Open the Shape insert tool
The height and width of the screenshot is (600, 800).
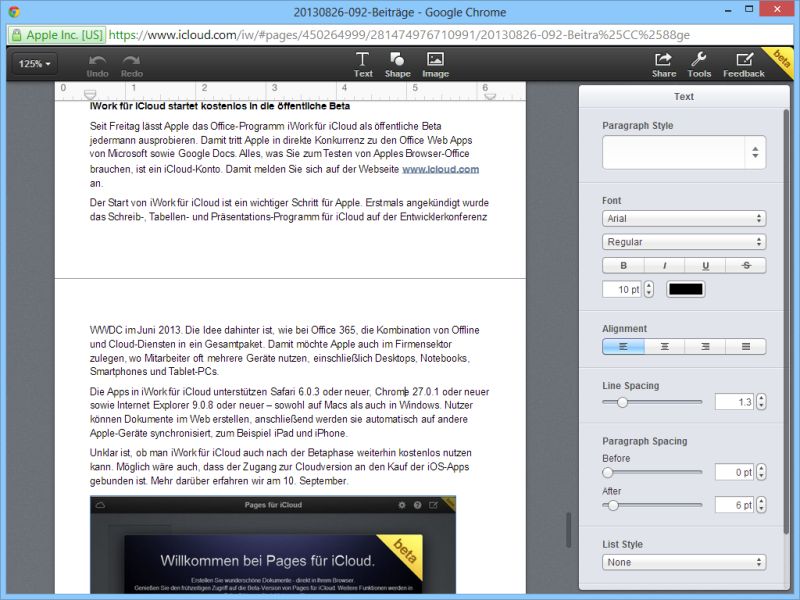[397, 59]
